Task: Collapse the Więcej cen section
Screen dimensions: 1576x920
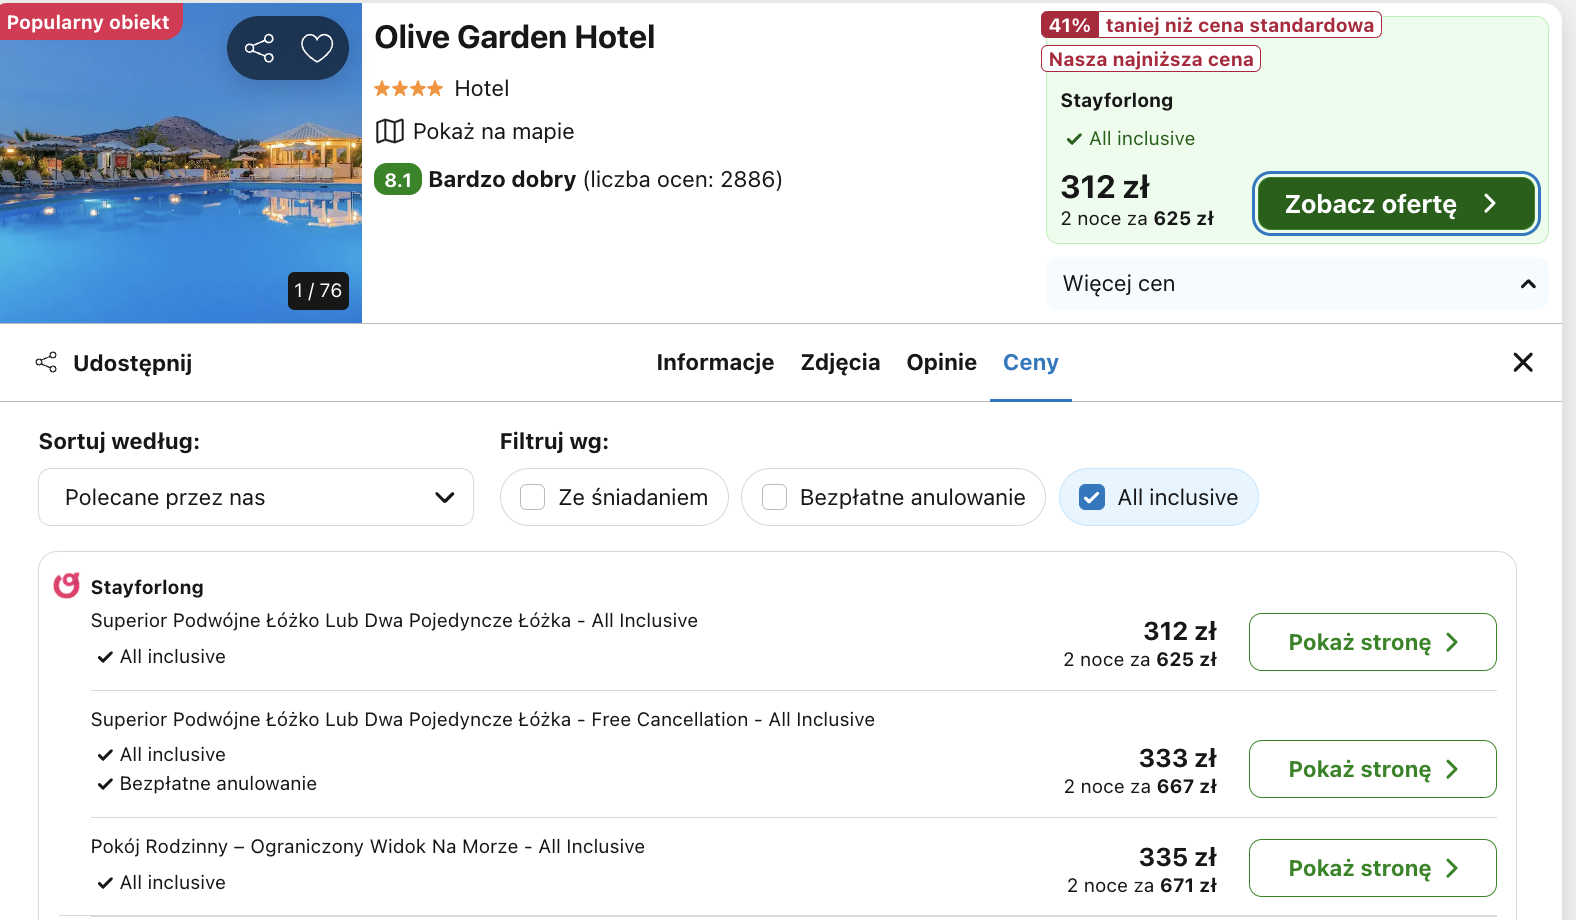Action: click(x=1297, y=284)
